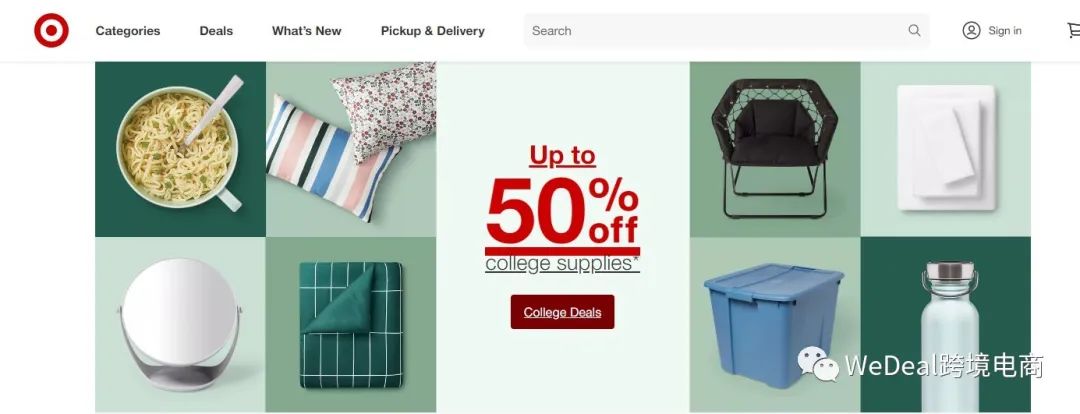Image resolution: width=1080 pixels, height=414 pixels.
Task: Select the round mirror product image
Action: coord(180,324)
